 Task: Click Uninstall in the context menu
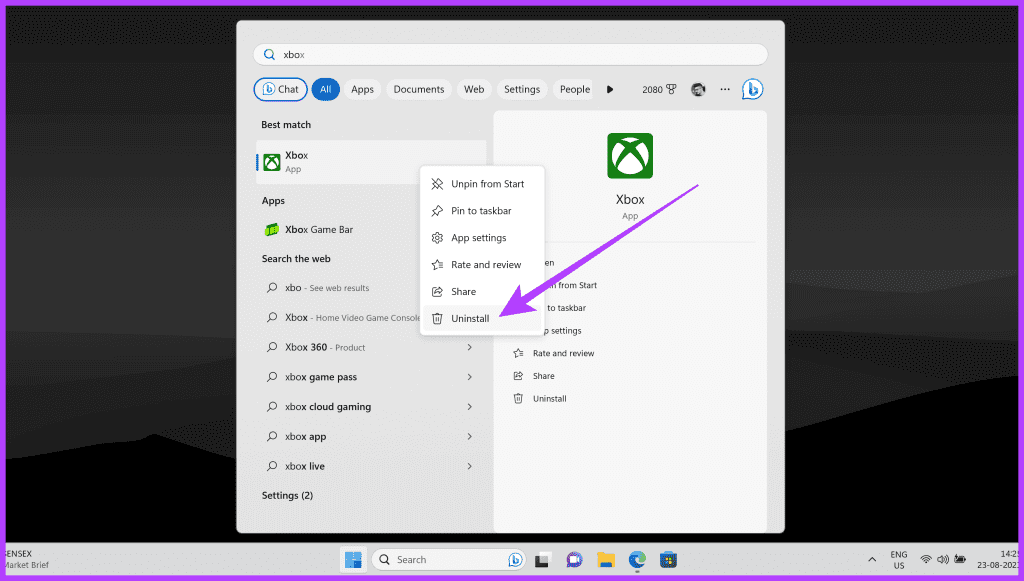coord(481,318)
